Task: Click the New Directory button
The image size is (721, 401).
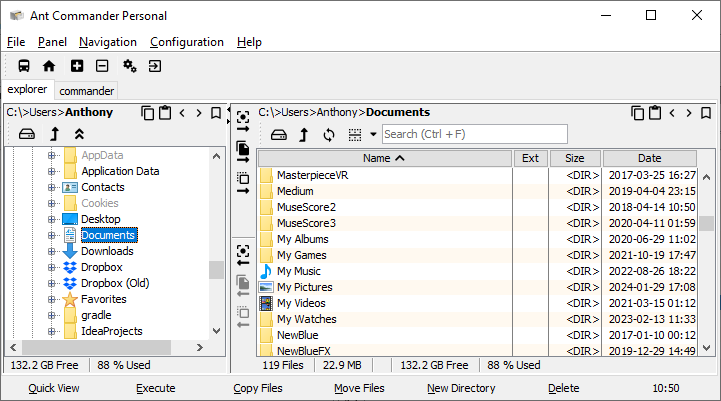Action: pos(461,388)
